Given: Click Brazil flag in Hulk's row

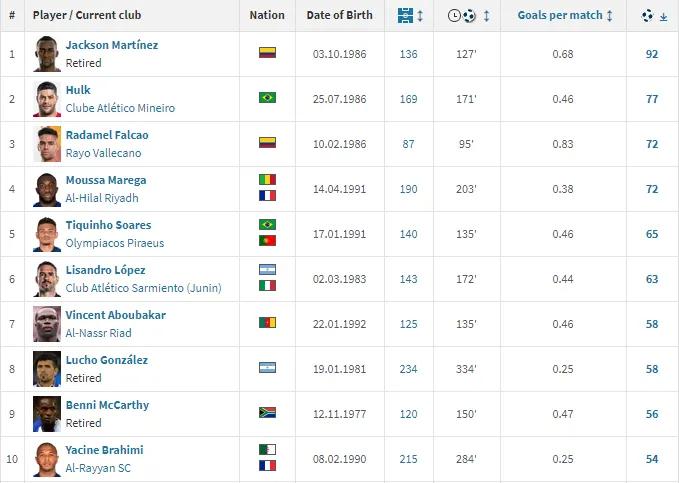Looking at the screenshot, I should (267, 97).
